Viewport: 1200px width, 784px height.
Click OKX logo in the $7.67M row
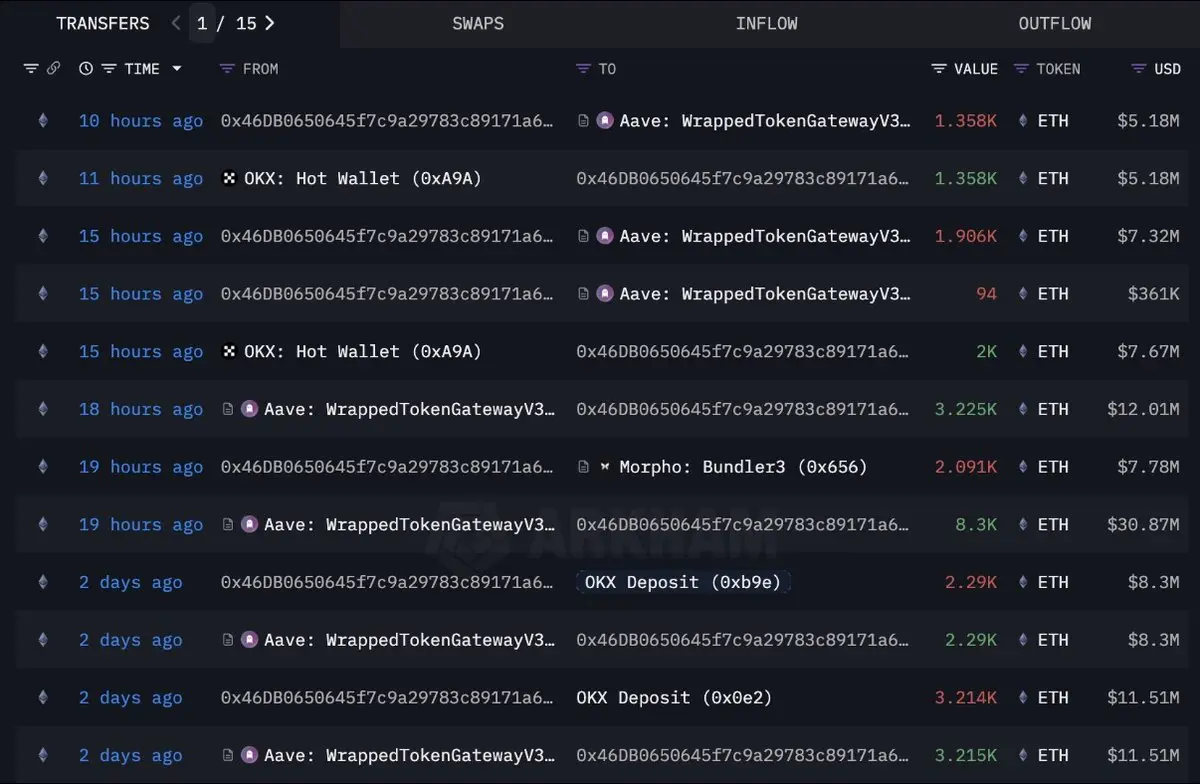pyautogui.click(x=228, y=352)
